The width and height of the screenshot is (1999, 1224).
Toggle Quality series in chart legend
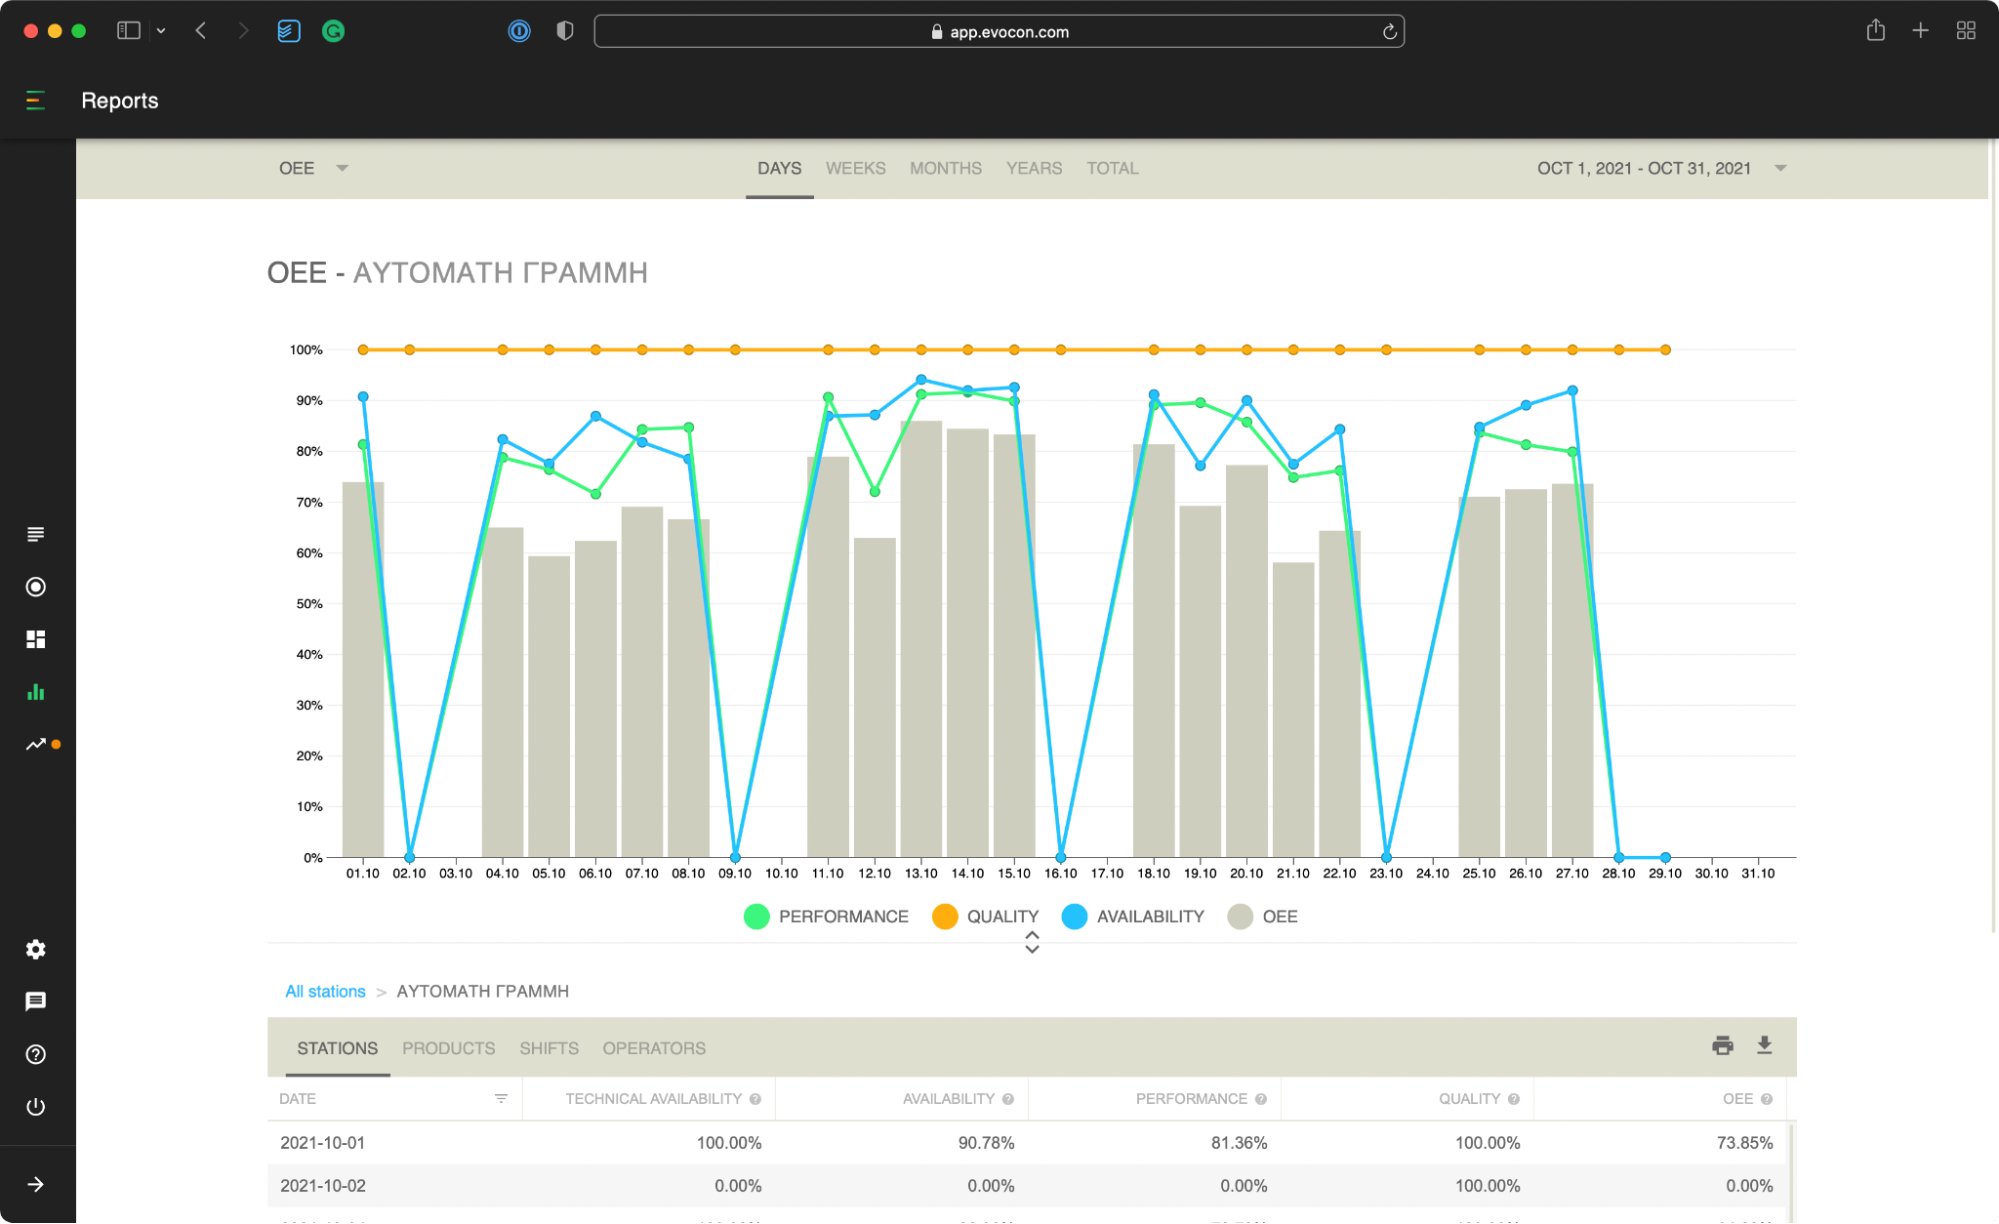[x=985, y=917]
